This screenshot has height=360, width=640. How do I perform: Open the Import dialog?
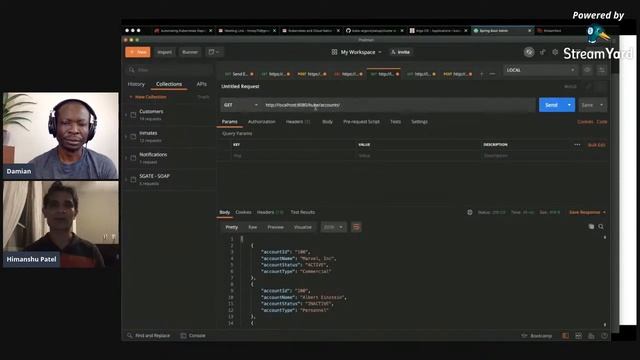[164, 52]
